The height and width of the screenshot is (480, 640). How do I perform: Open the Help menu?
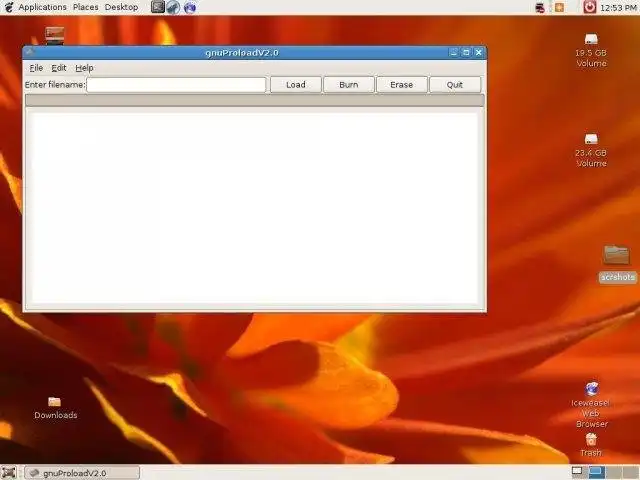84,68
